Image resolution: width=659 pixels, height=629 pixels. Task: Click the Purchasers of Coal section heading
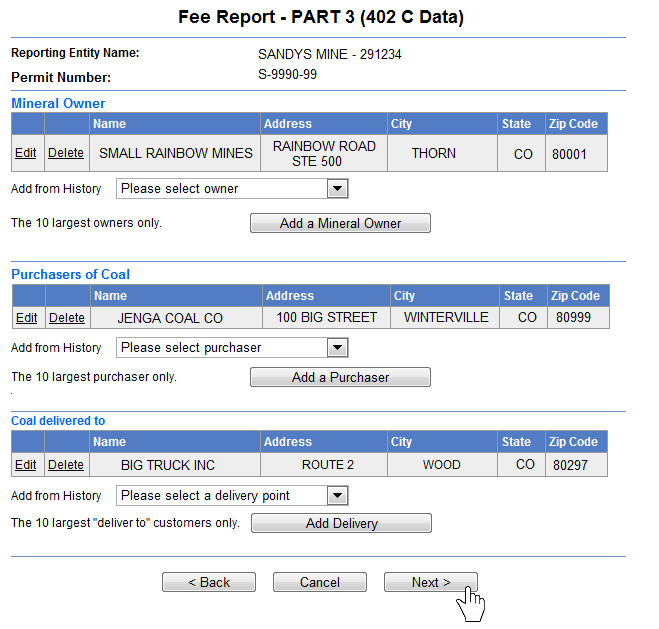[x=71, y=274]
